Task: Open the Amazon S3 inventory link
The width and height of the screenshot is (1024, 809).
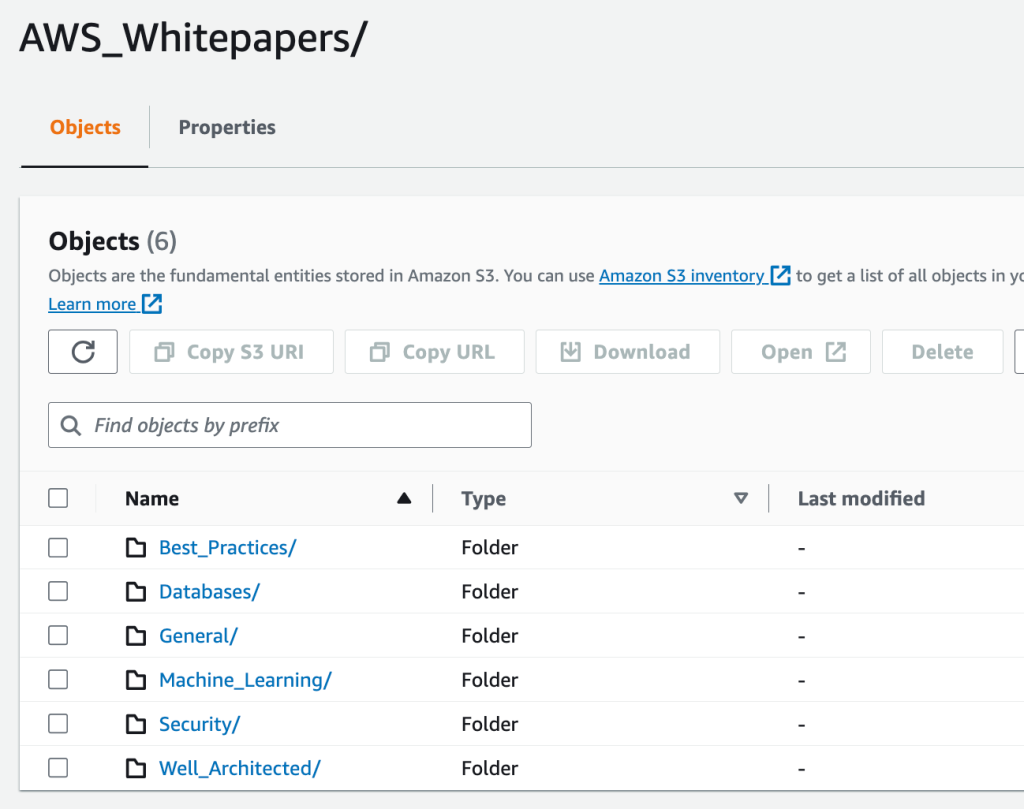Action: 685,276
